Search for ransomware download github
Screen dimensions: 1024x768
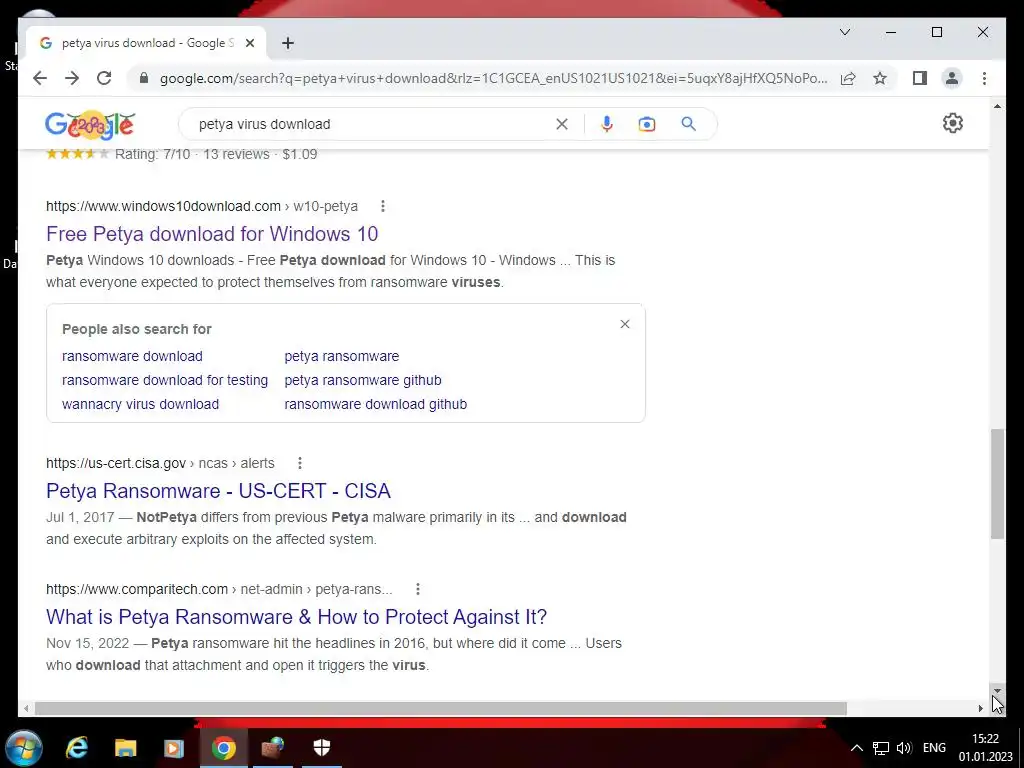pyautogui.click(x=376, y=404)
